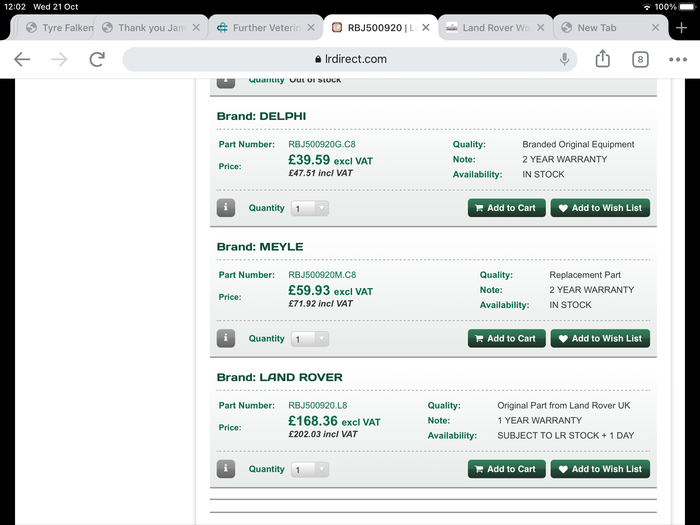The height and width of the screenshot is (525, 700).
Task: Click the £202.03 incl VAT text
Action: click(323, 434)
